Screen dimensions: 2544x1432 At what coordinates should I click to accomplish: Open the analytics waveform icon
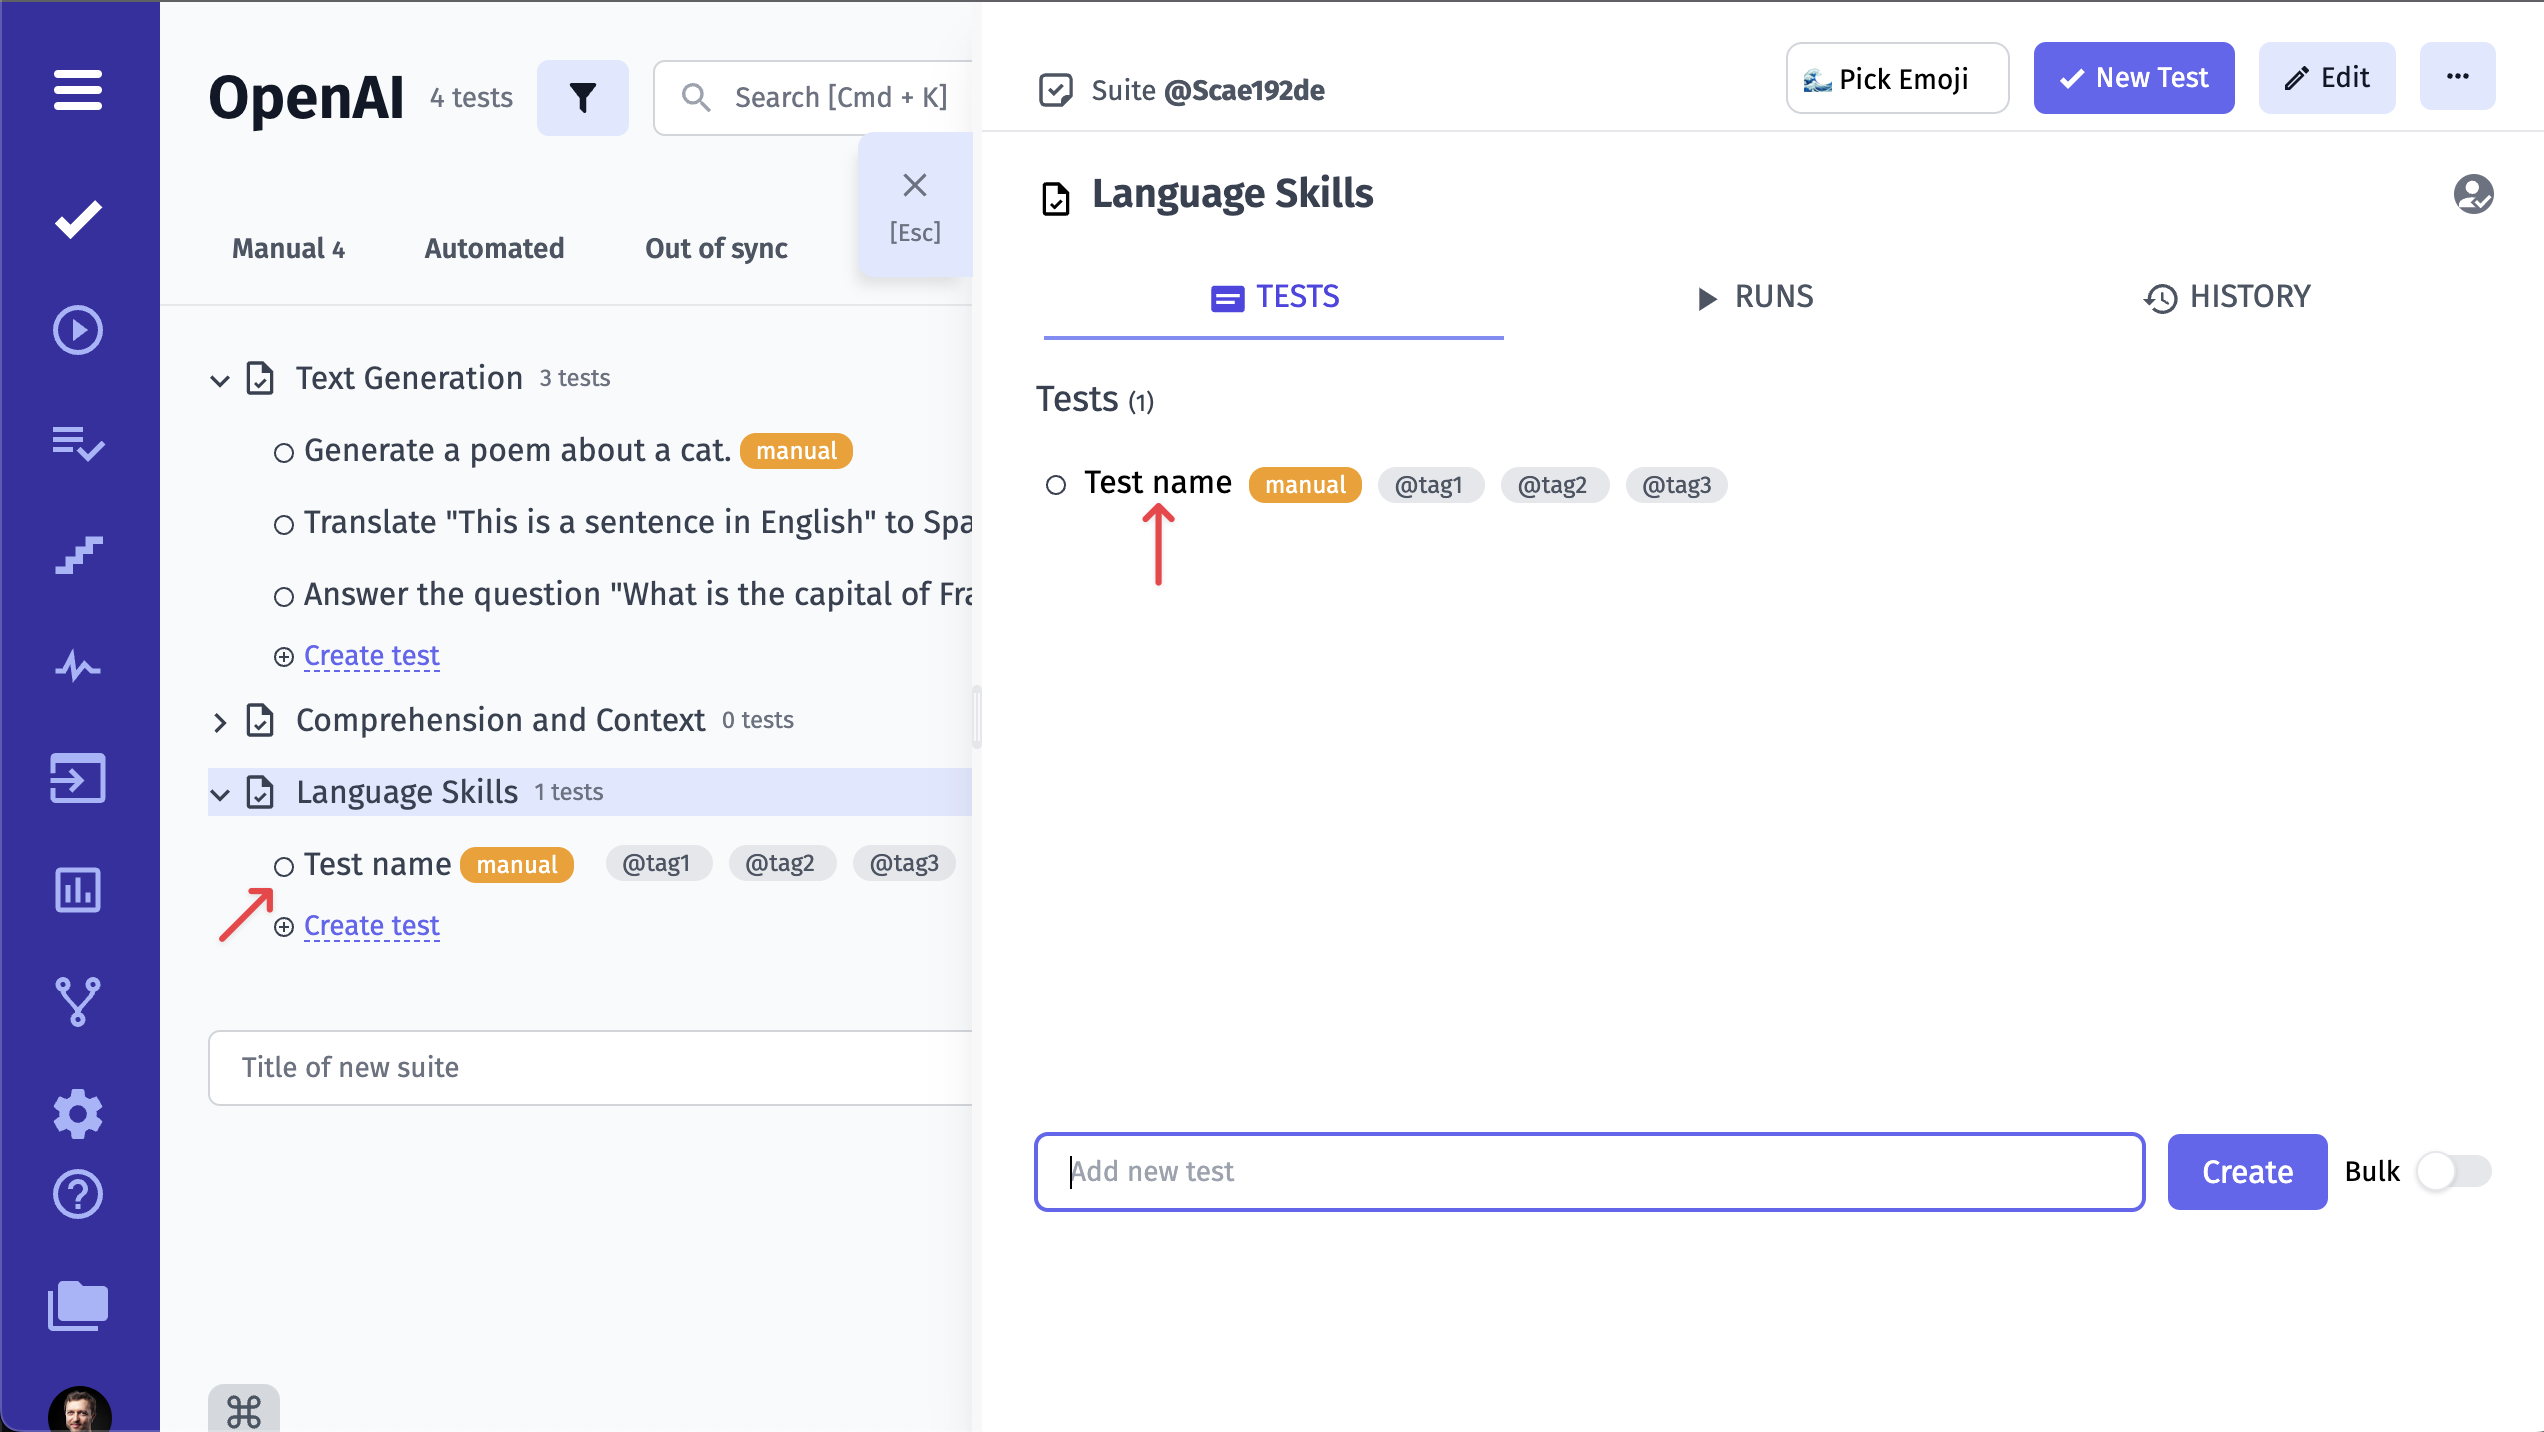pos(77,665)
